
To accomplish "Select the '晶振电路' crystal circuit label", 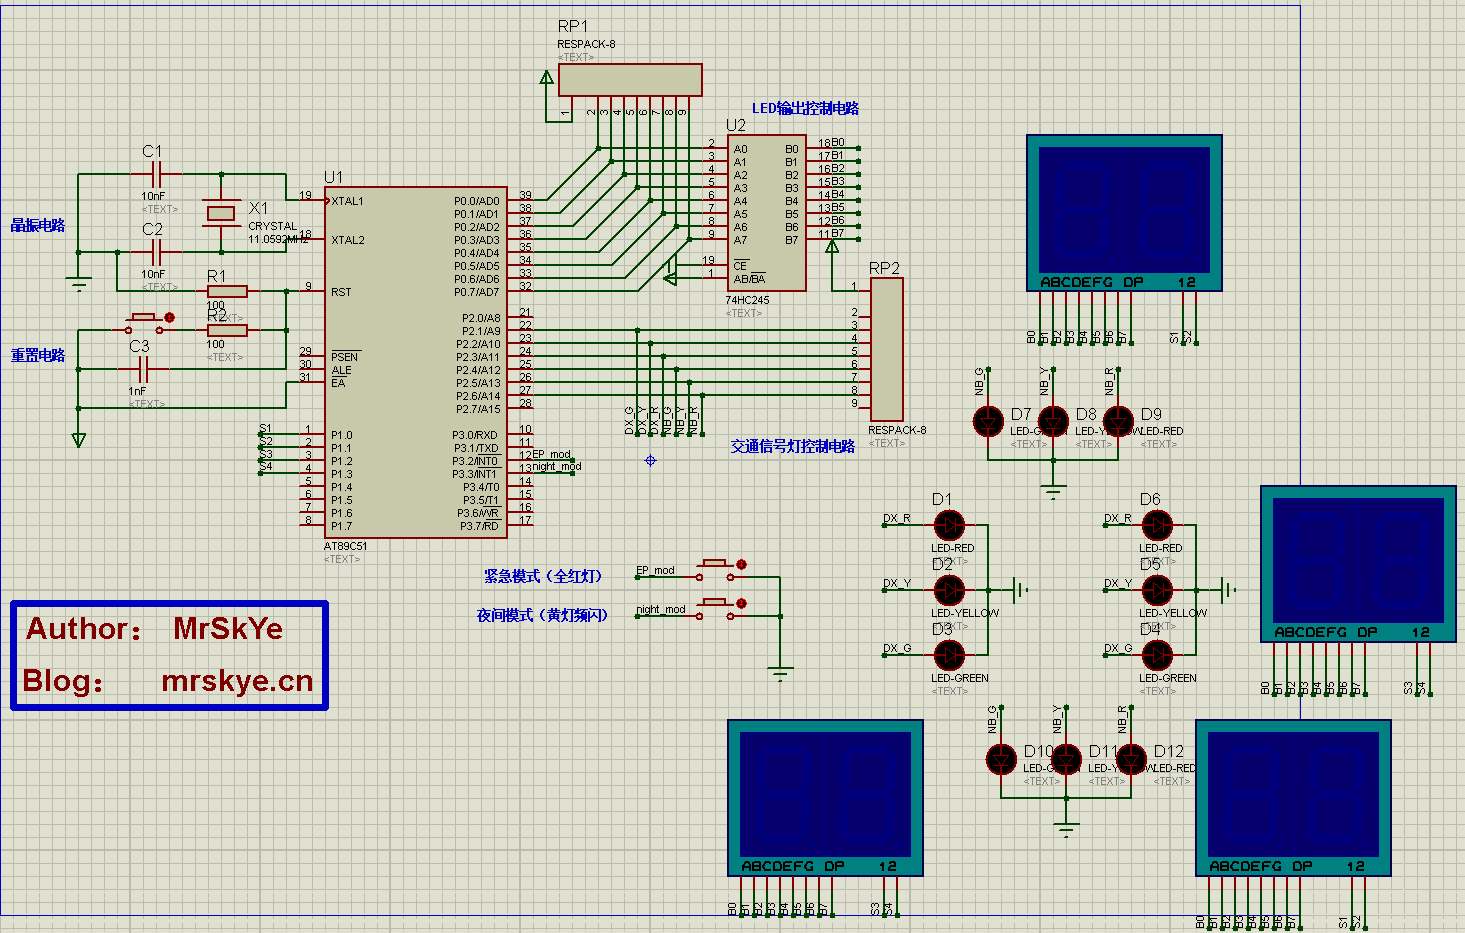I will (x=38, y=225).
